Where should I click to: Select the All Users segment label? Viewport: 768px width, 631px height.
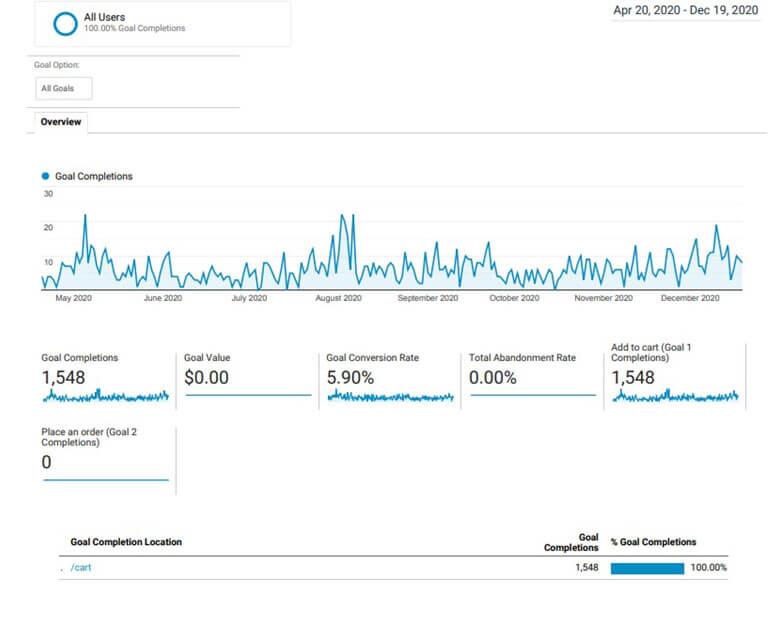tap(104, 17)
